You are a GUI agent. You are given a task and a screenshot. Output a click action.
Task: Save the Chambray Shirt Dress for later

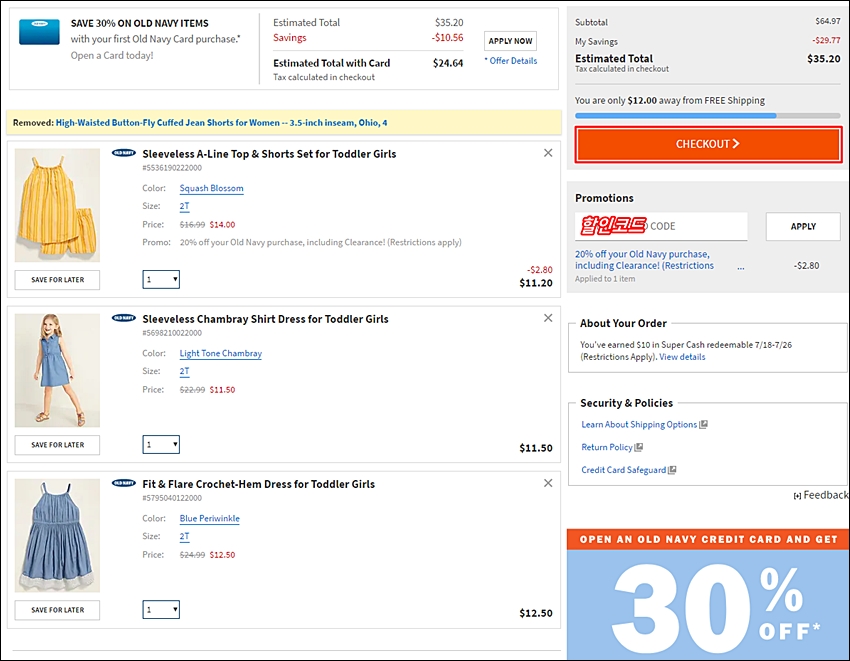click(x=57, y=445)
